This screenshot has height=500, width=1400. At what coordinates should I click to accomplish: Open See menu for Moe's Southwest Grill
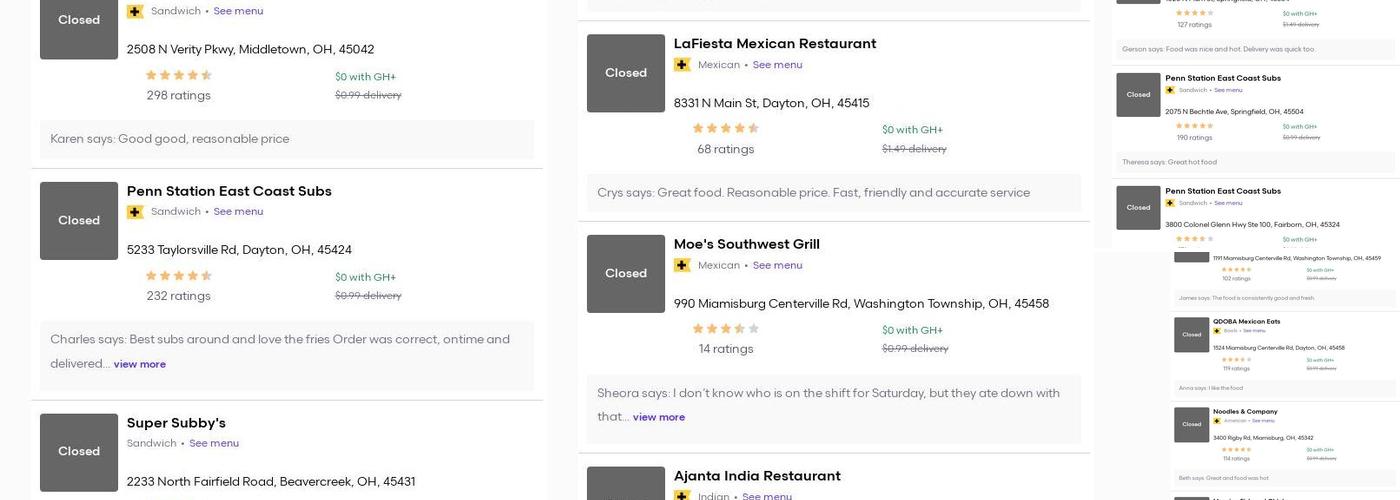click(777, 265)
